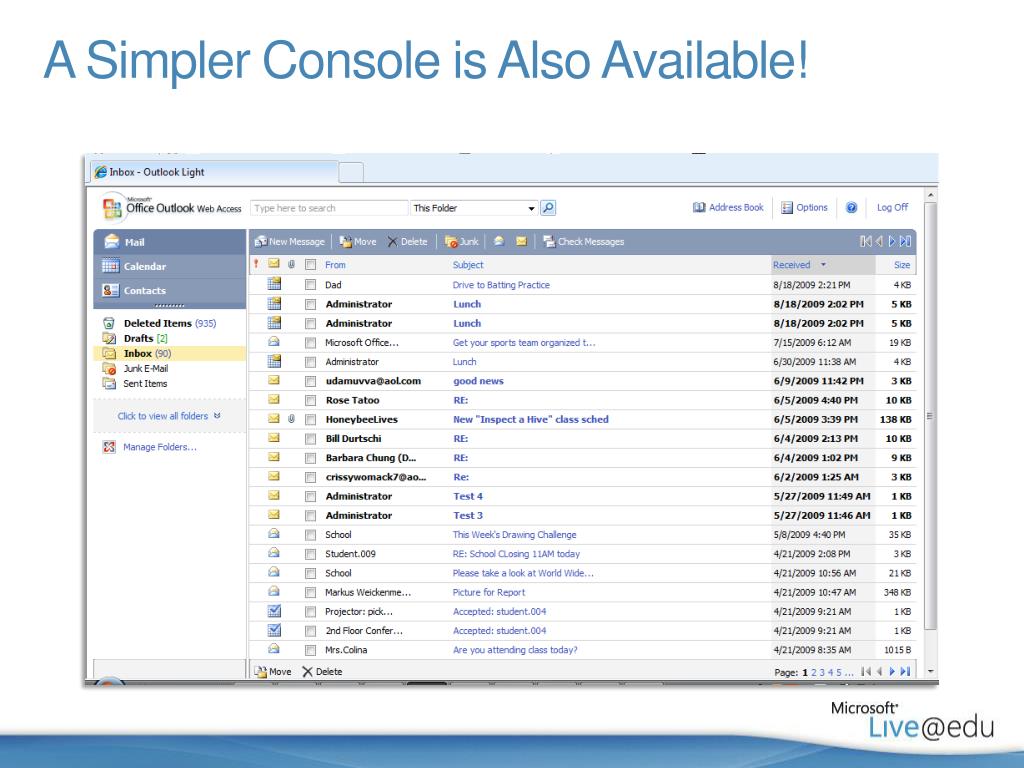
Task: Go to first page using top toolbar arrow
Action: [866, 241]
